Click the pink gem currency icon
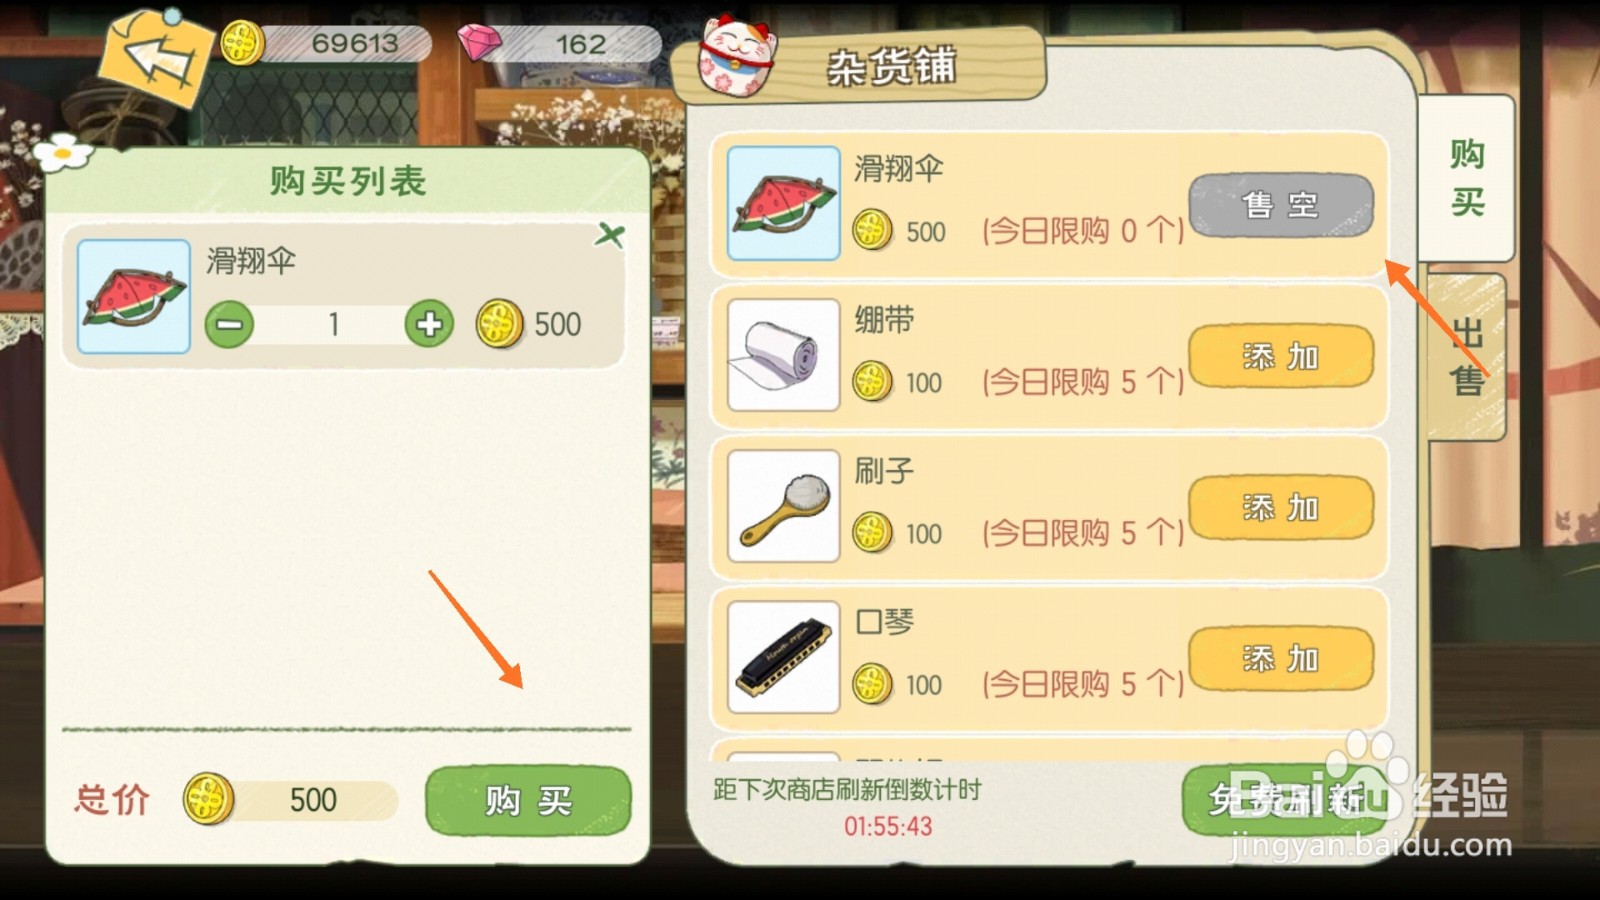The image size is (1600, 900). pyautogui.click(x=480, y=43)
